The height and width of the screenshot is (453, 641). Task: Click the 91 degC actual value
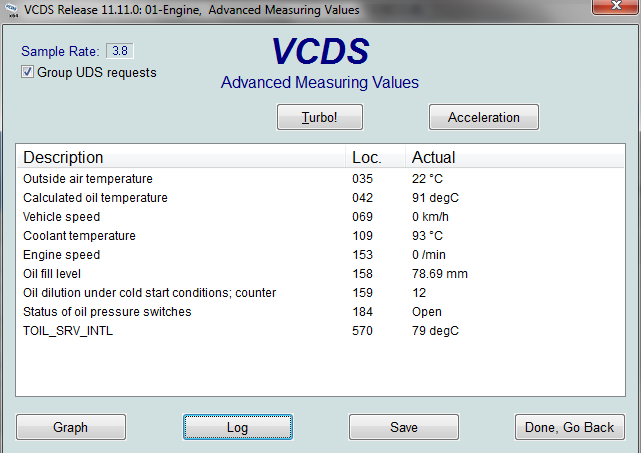[x=435, y=198]
